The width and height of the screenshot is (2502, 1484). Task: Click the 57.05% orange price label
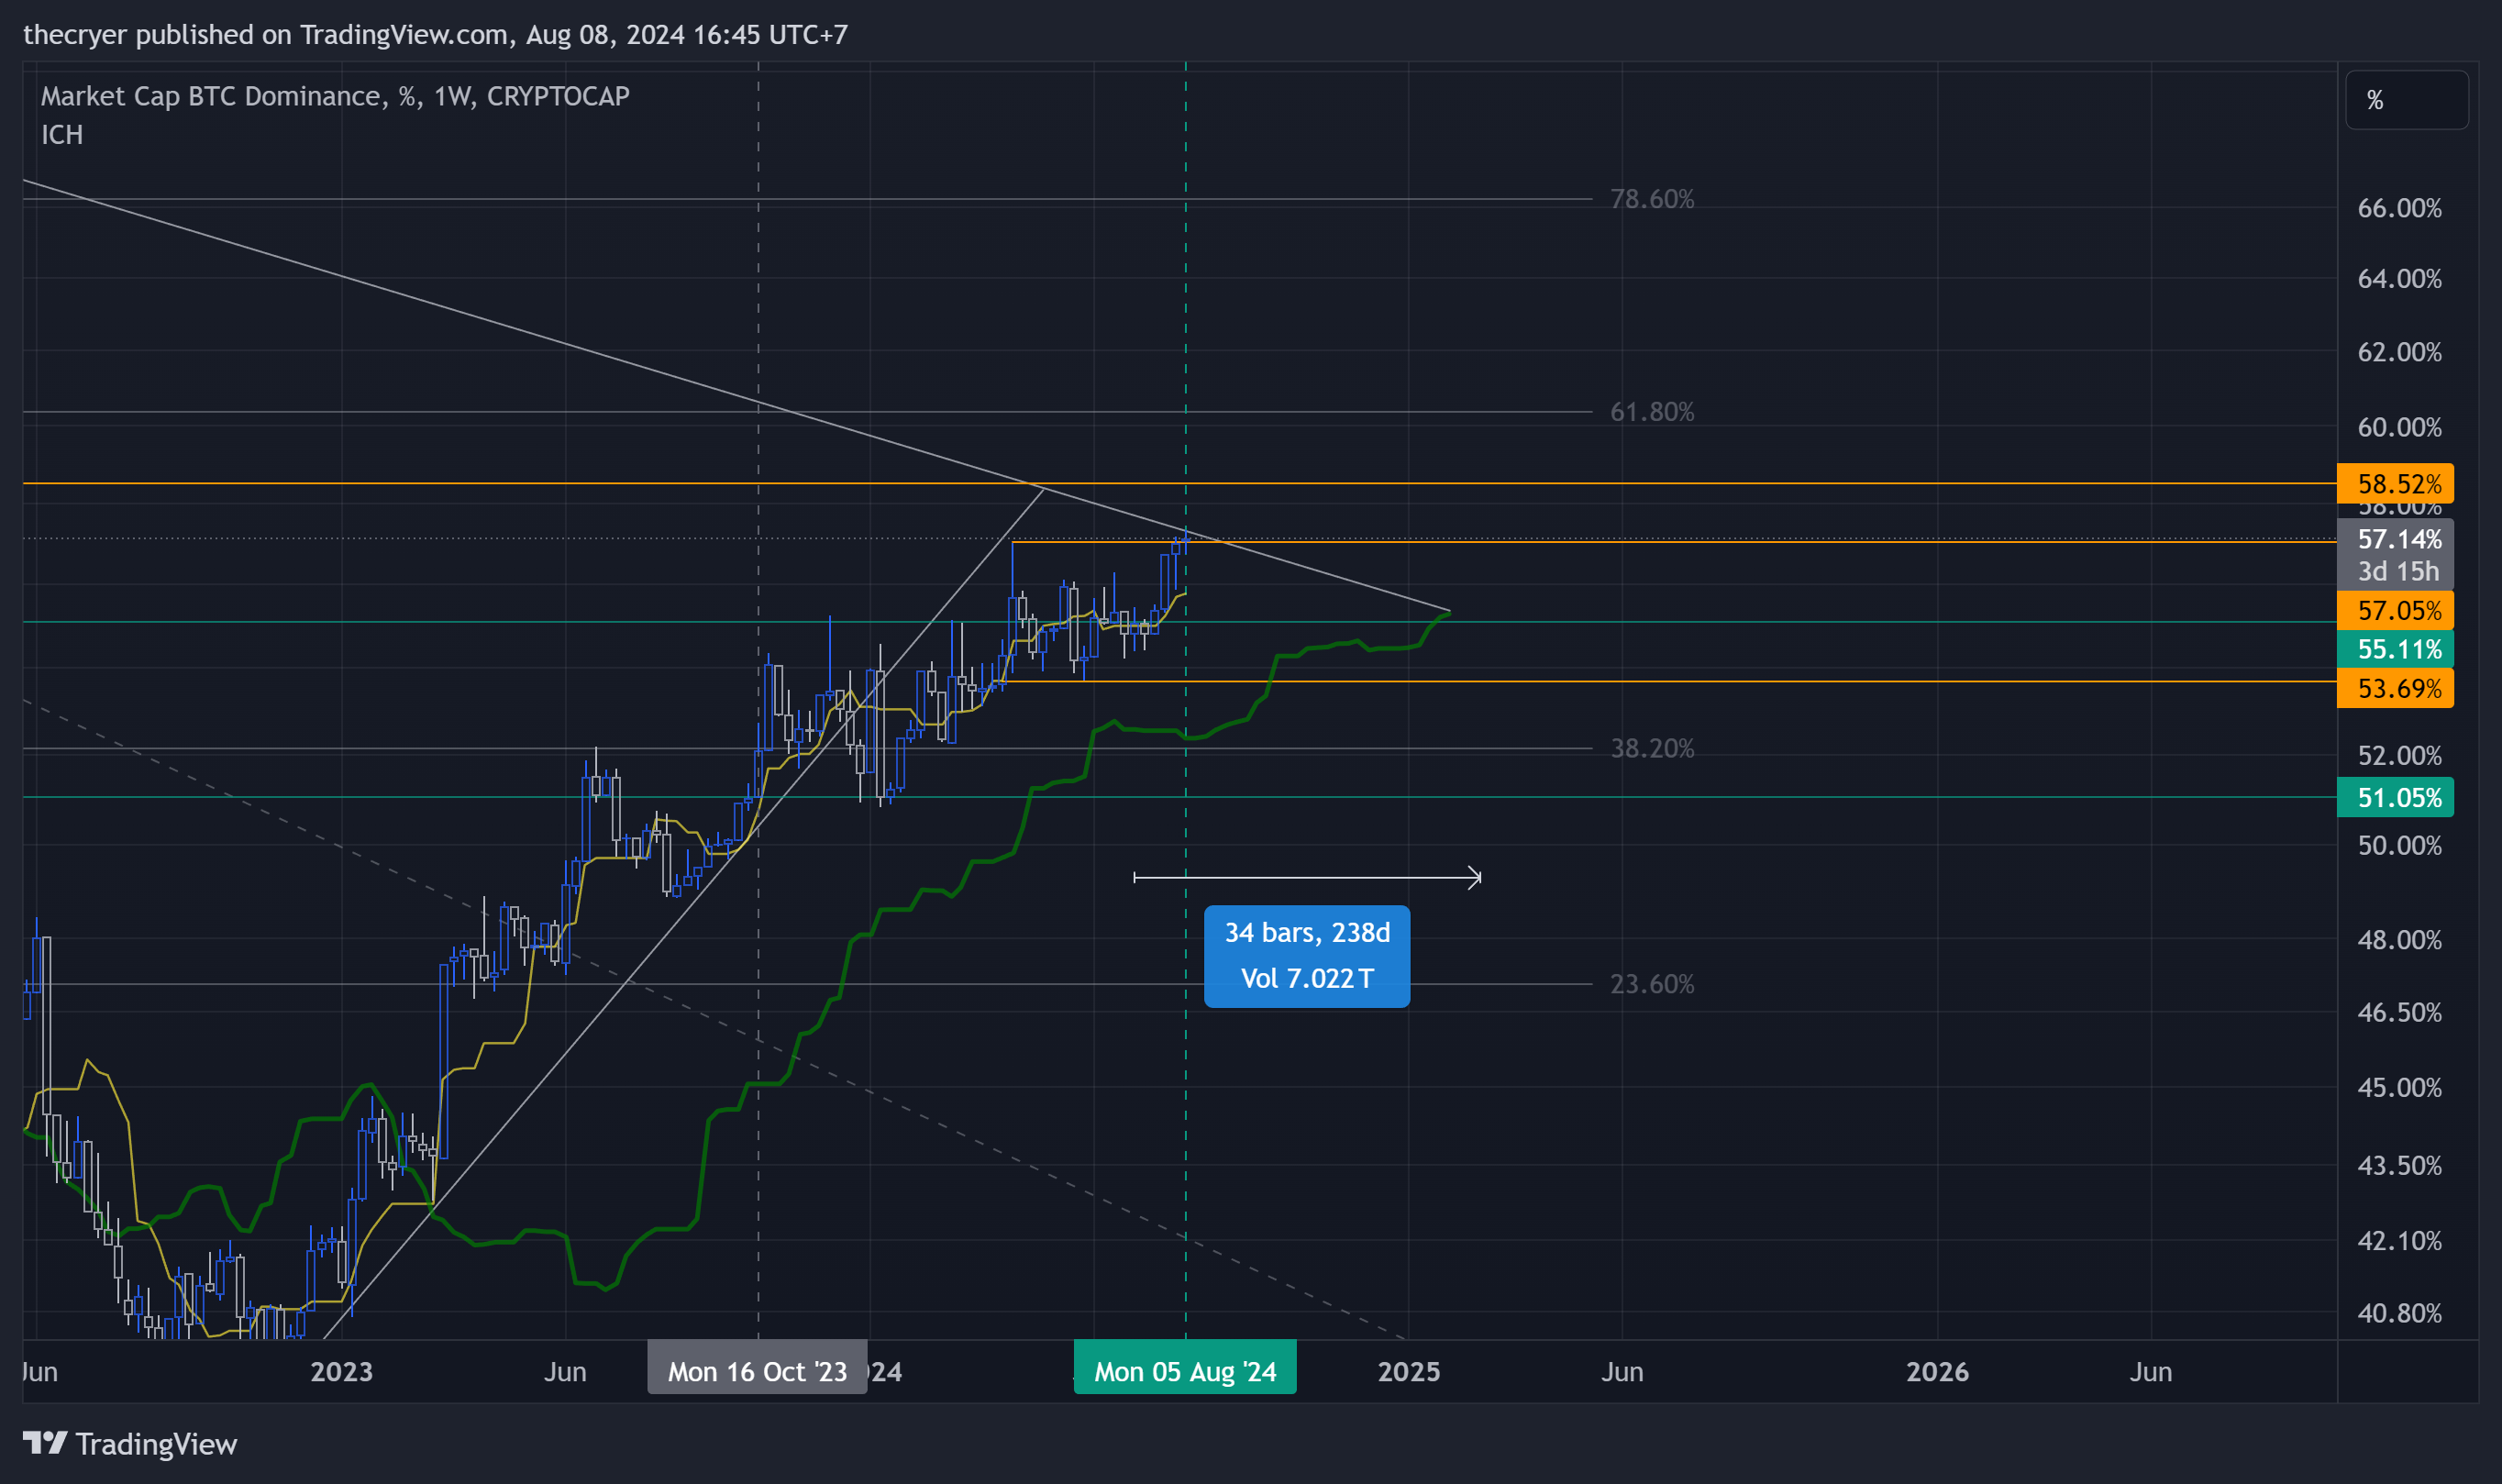tap(2395, 610)
